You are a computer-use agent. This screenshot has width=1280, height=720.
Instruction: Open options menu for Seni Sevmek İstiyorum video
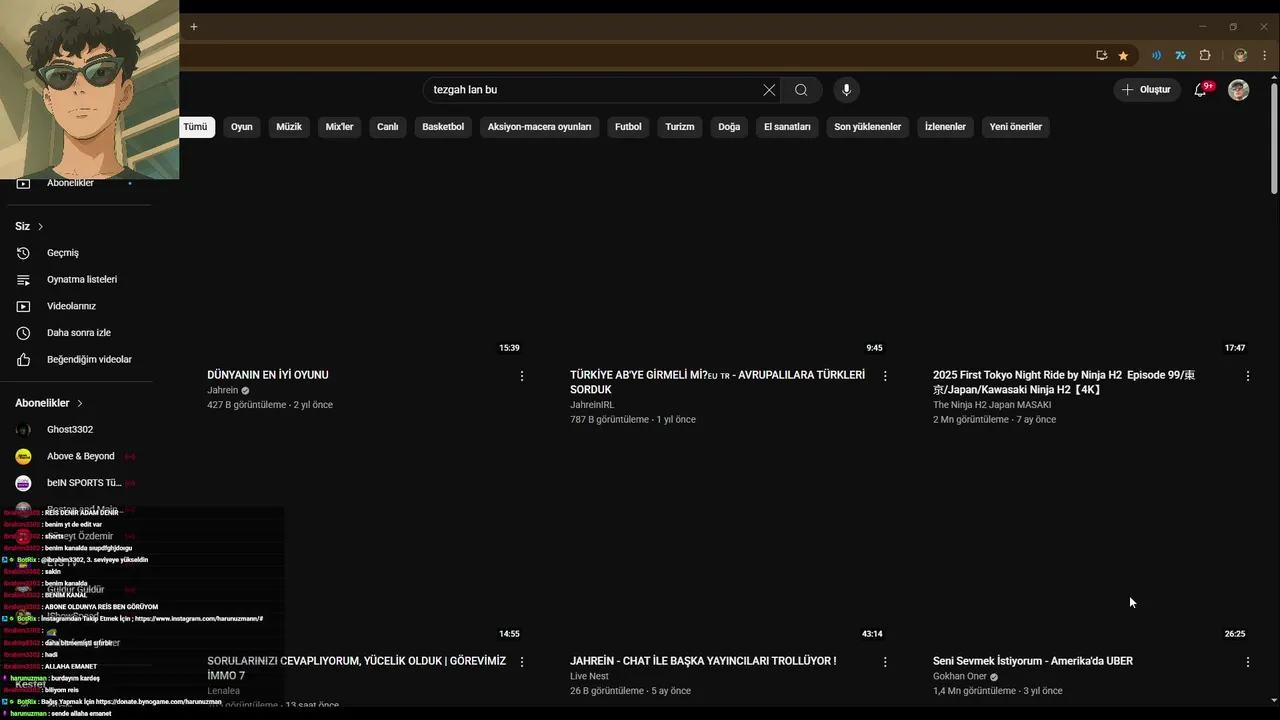click(1248, 662)
